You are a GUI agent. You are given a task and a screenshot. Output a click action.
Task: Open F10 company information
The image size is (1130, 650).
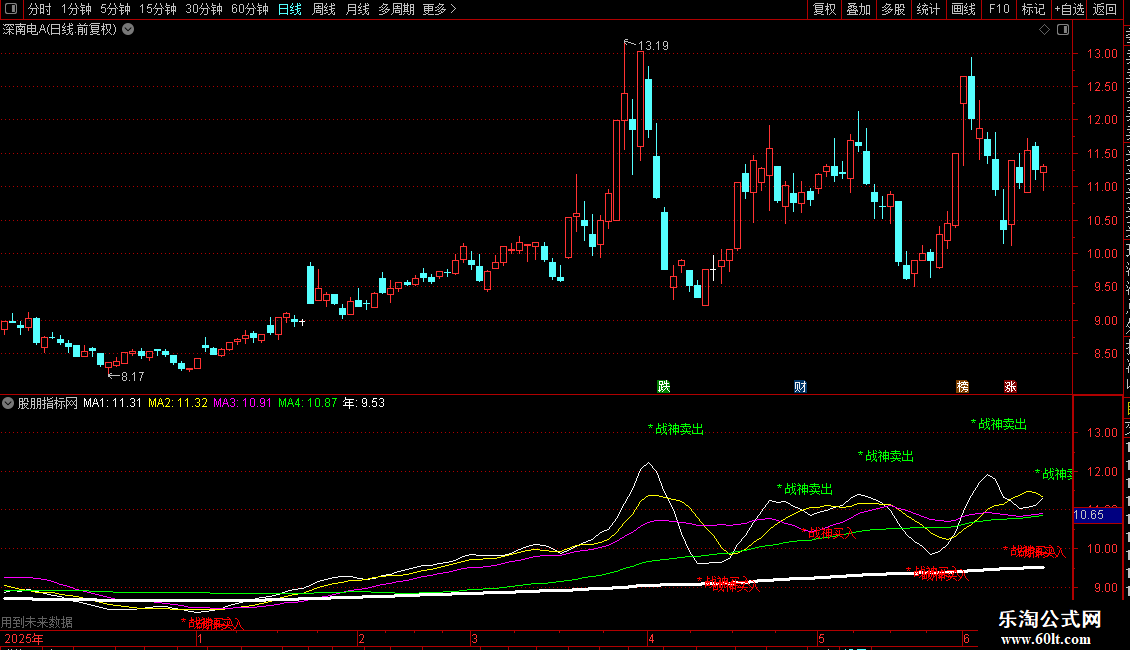(999, 9)
